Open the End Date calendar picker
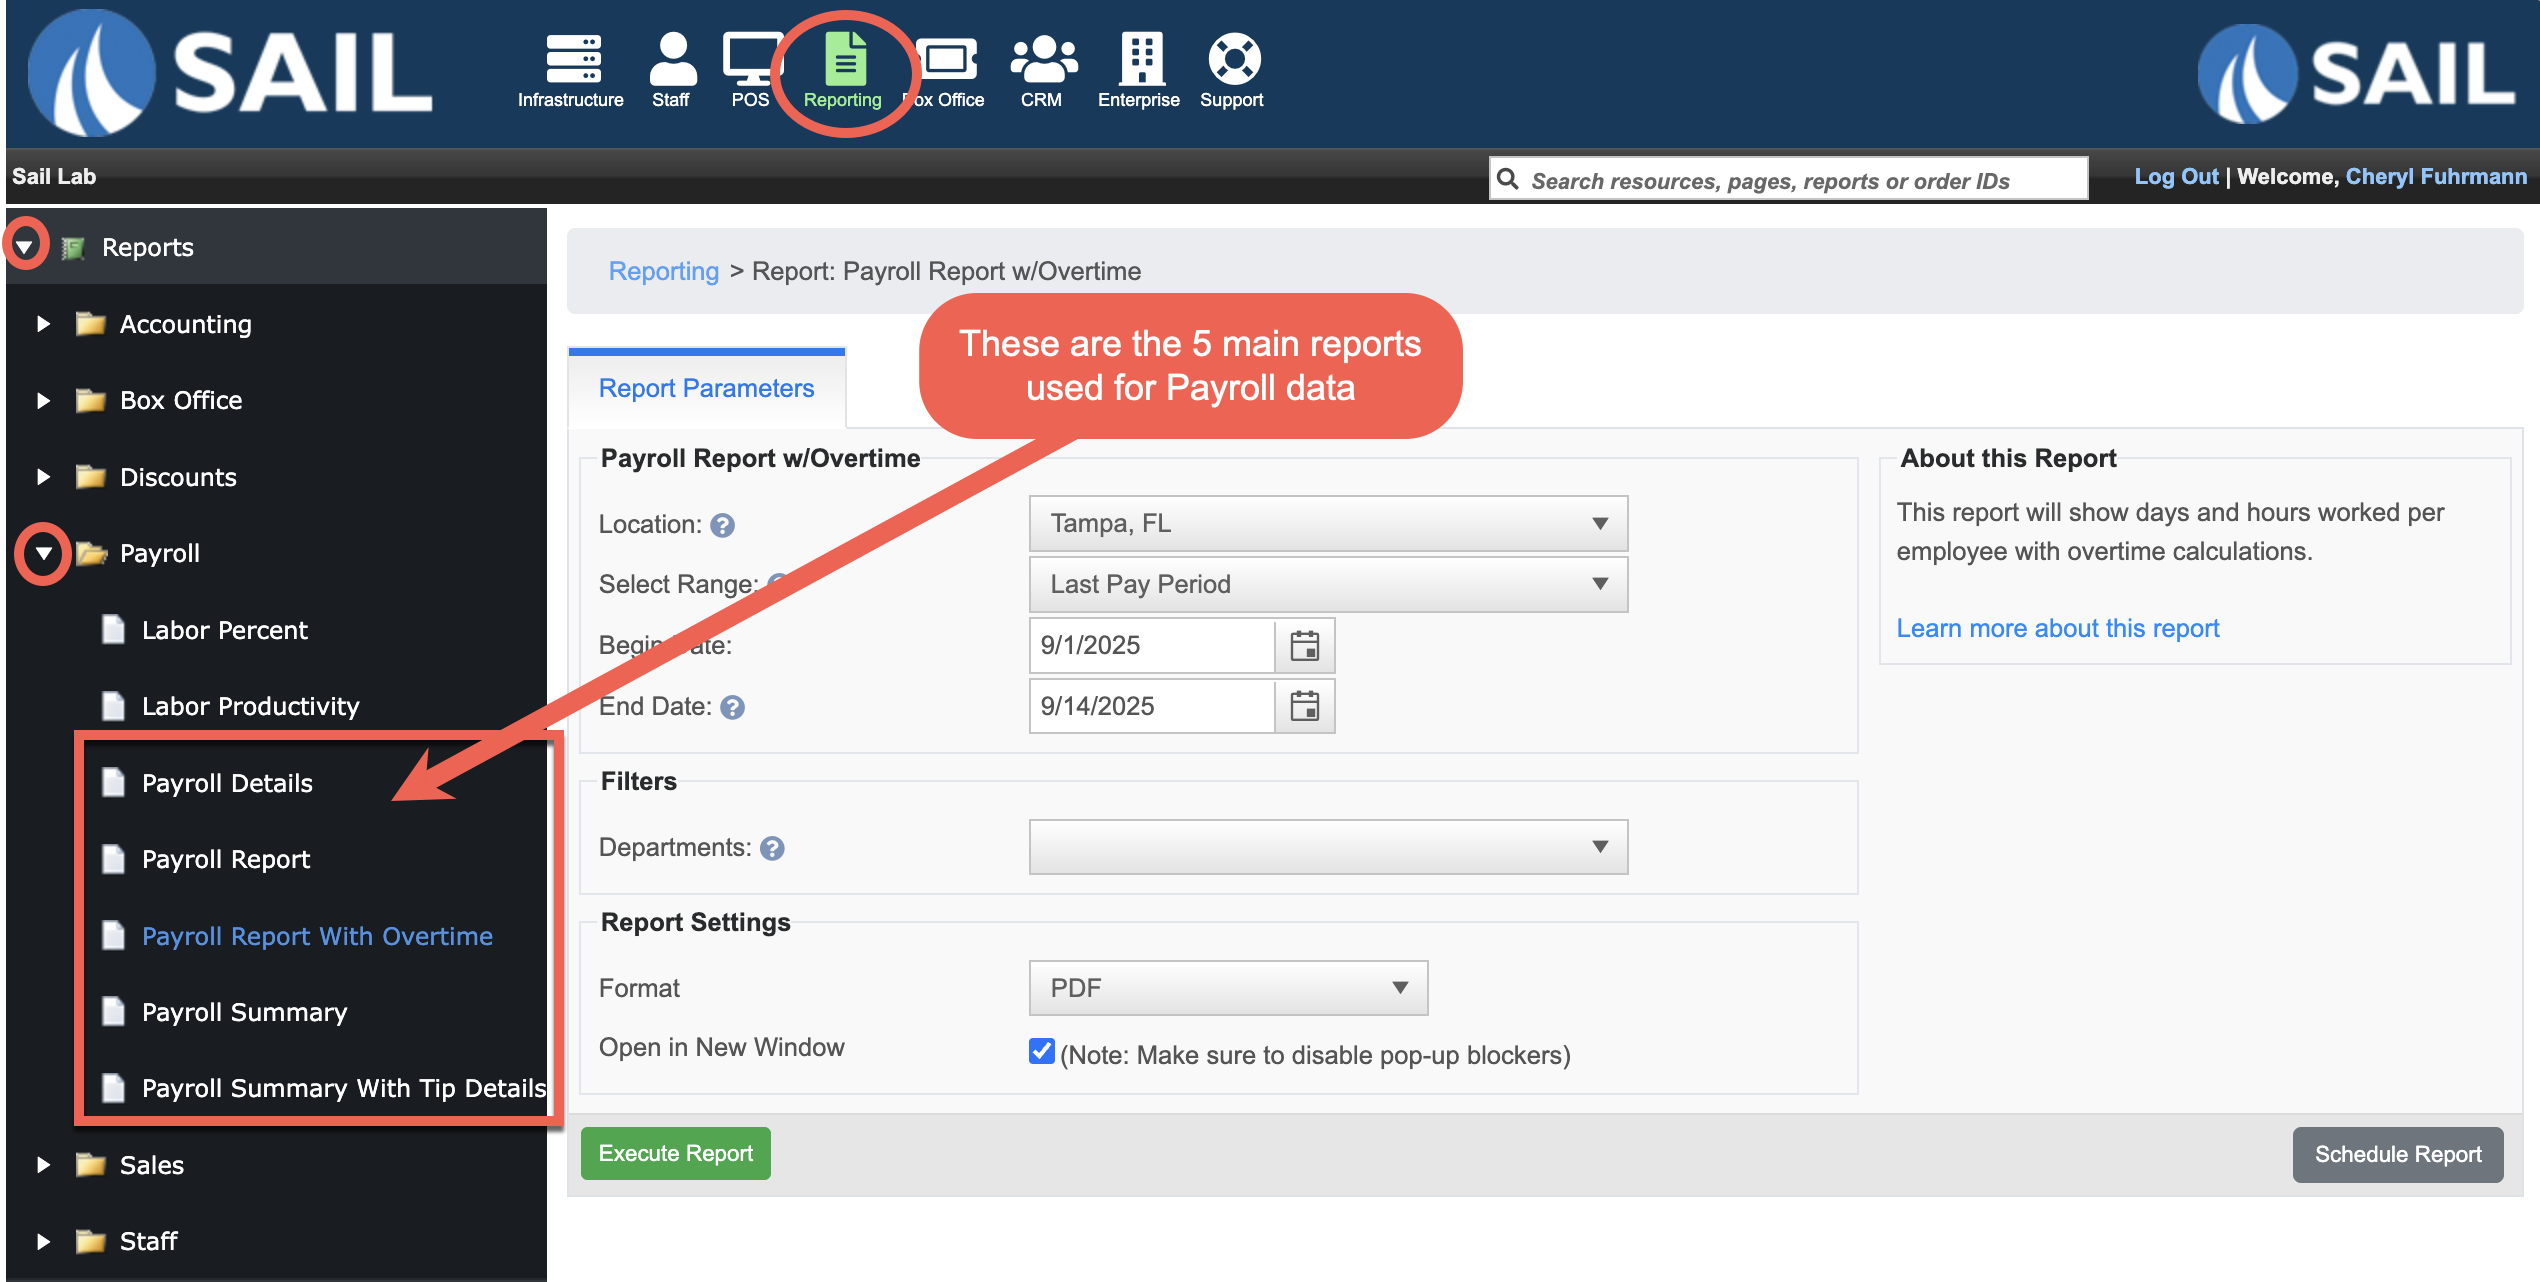The width and height of the screenshot is (2540, 1282). (1304, 707)
